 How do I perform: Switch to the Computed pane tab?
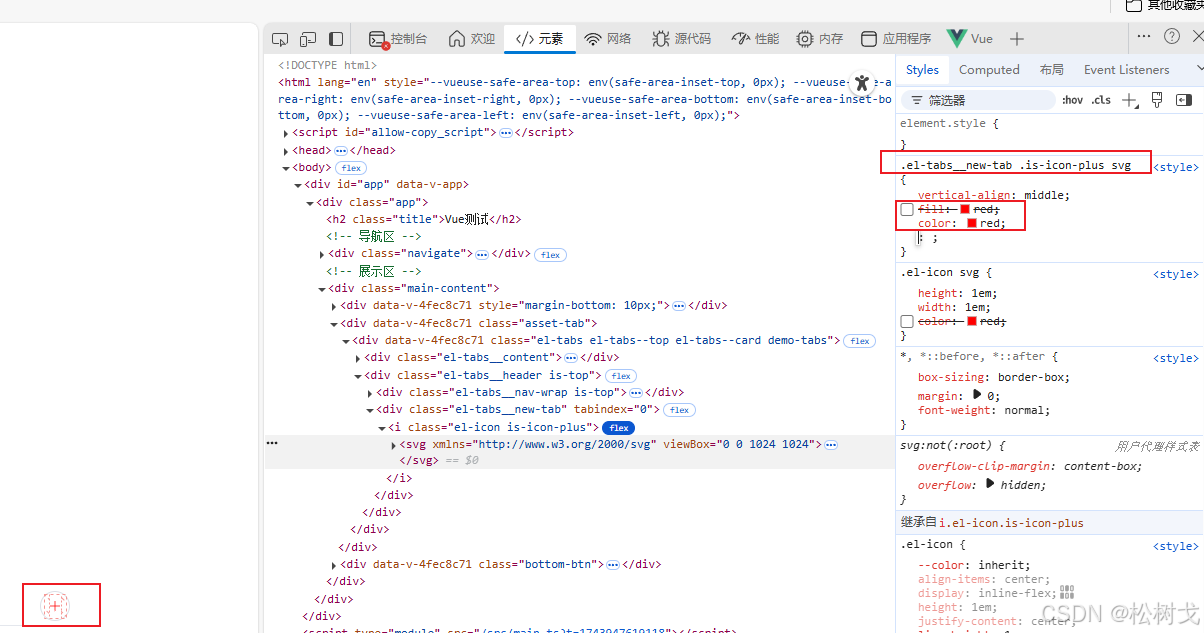click(989, 69)
